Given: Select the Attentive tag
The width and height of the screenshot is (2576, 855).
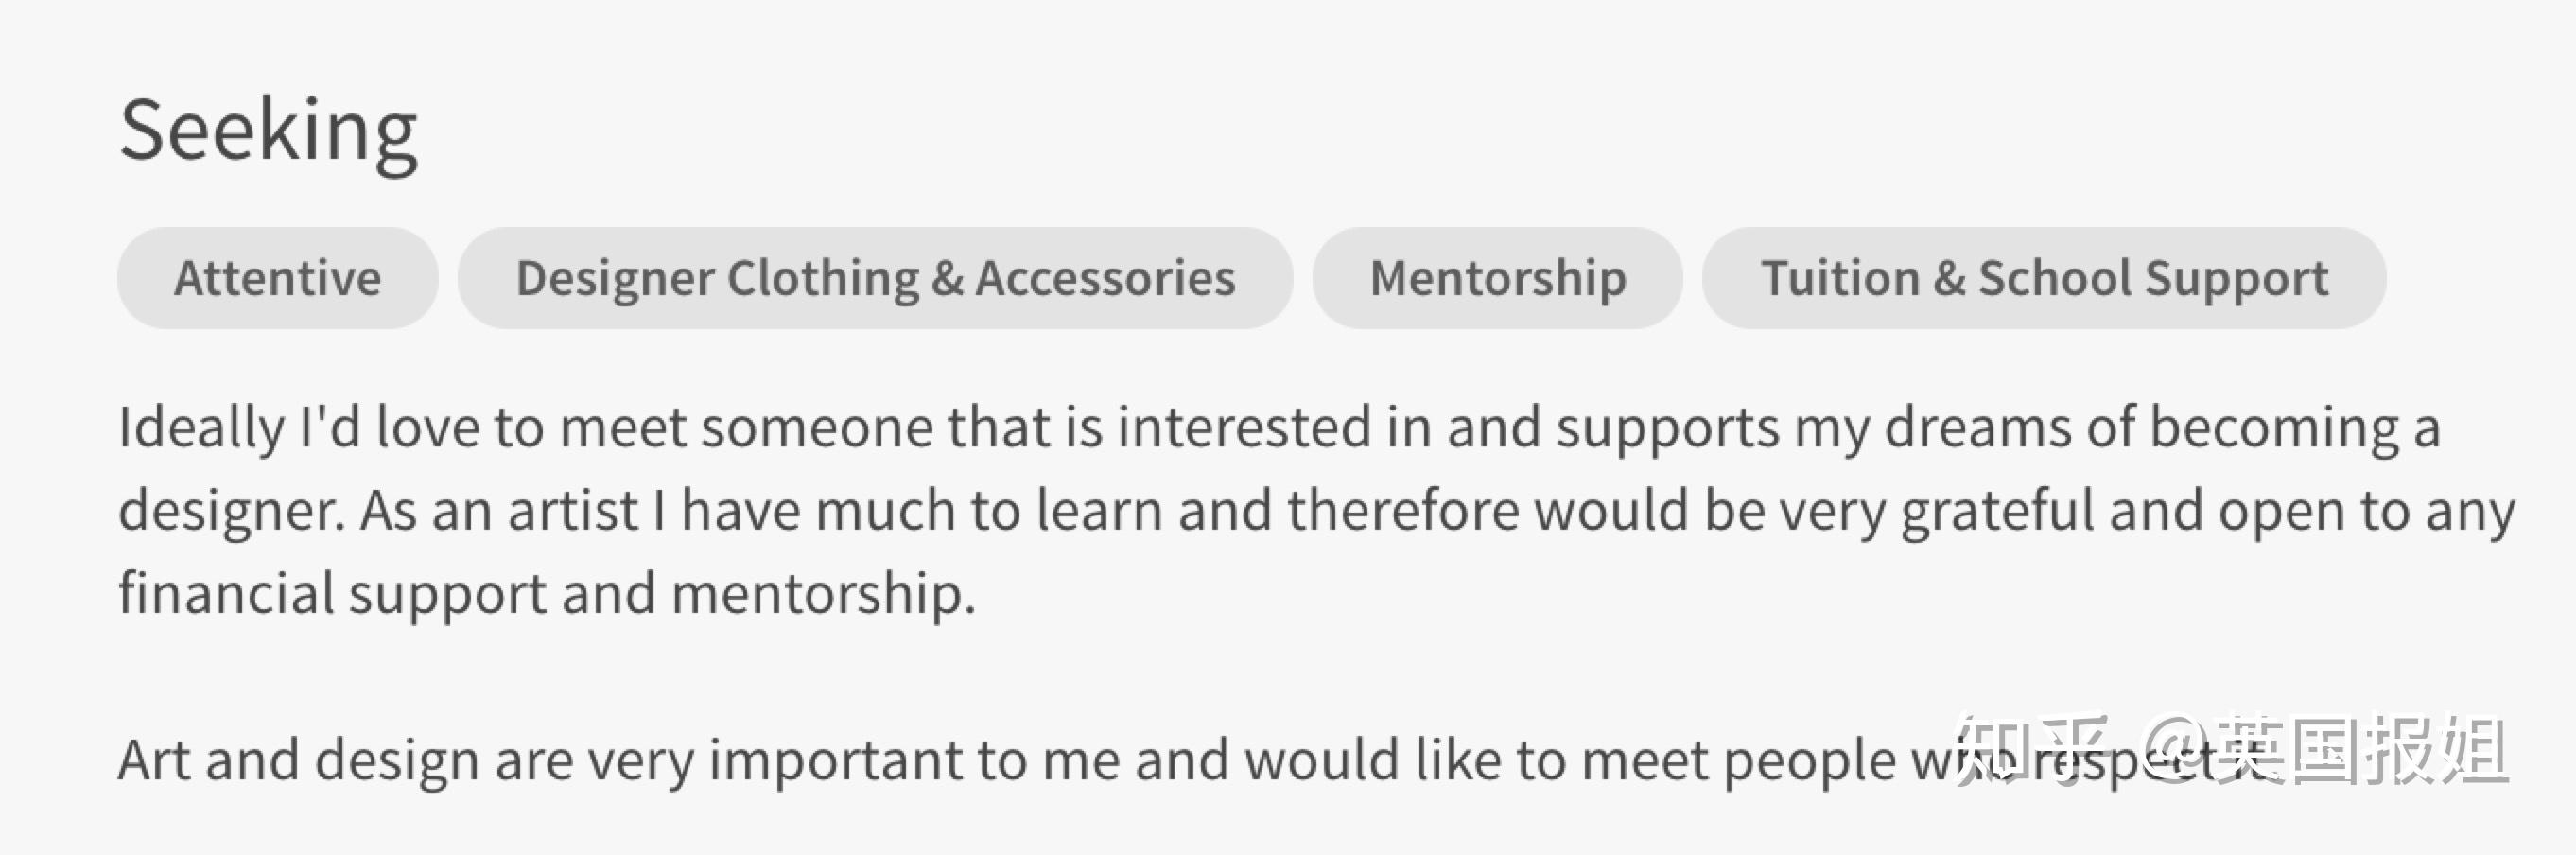Looking at the screenshot, I should (277, 278).
